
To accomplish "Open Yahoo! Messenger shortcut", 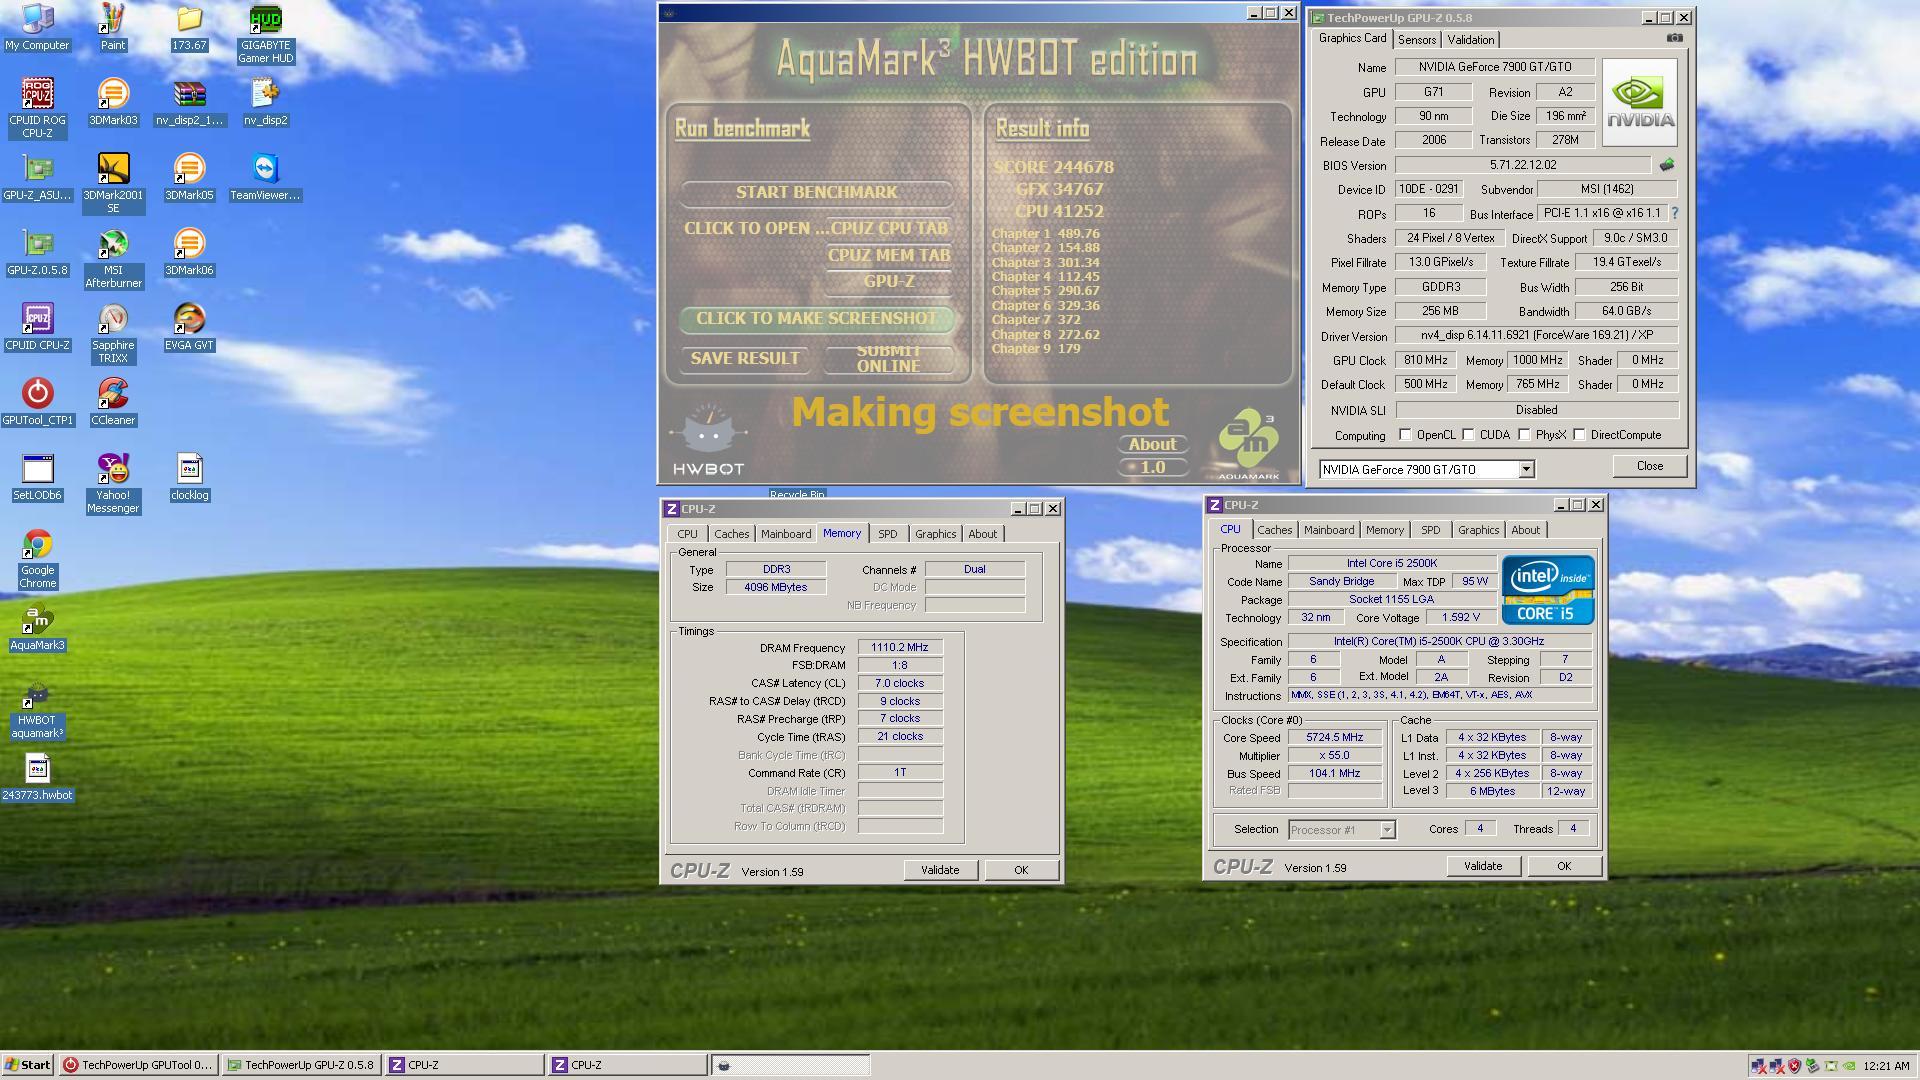I will [113, 483].
